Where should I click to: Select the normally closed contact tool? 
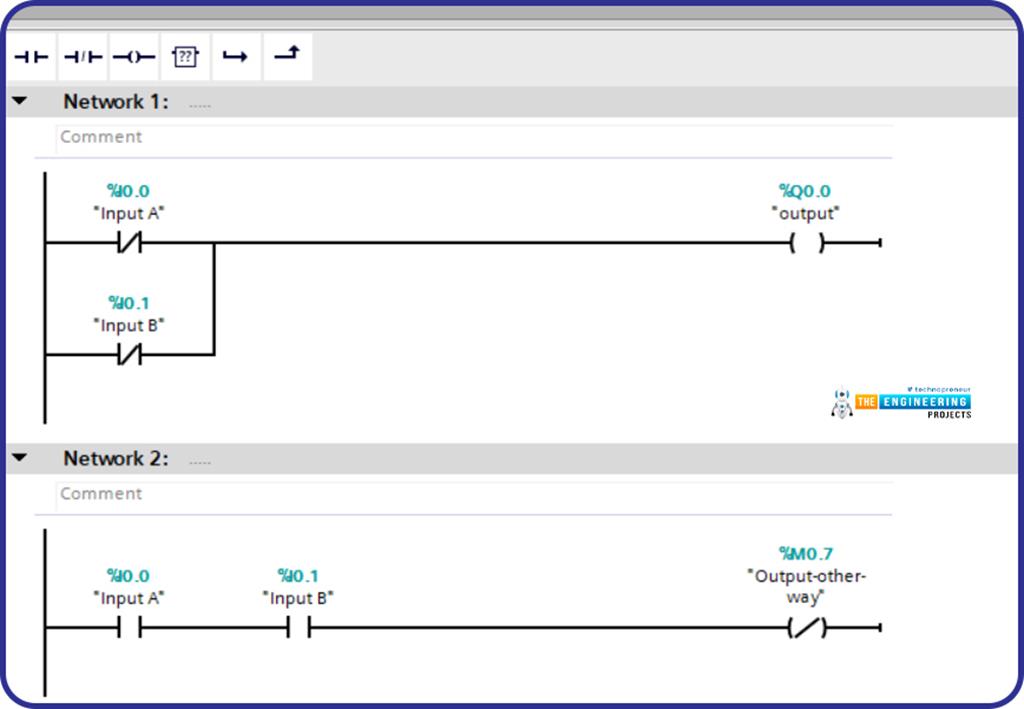pos(83,57)
